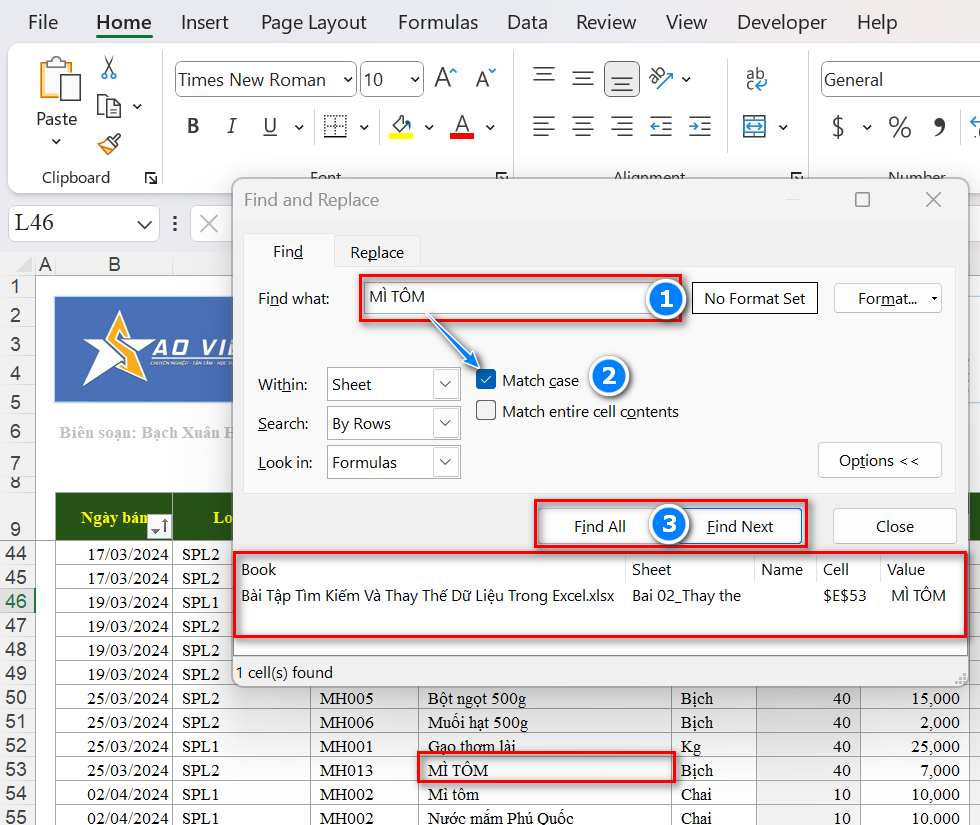
Task: Toggle Bold formatting
Action: (193, 126)
